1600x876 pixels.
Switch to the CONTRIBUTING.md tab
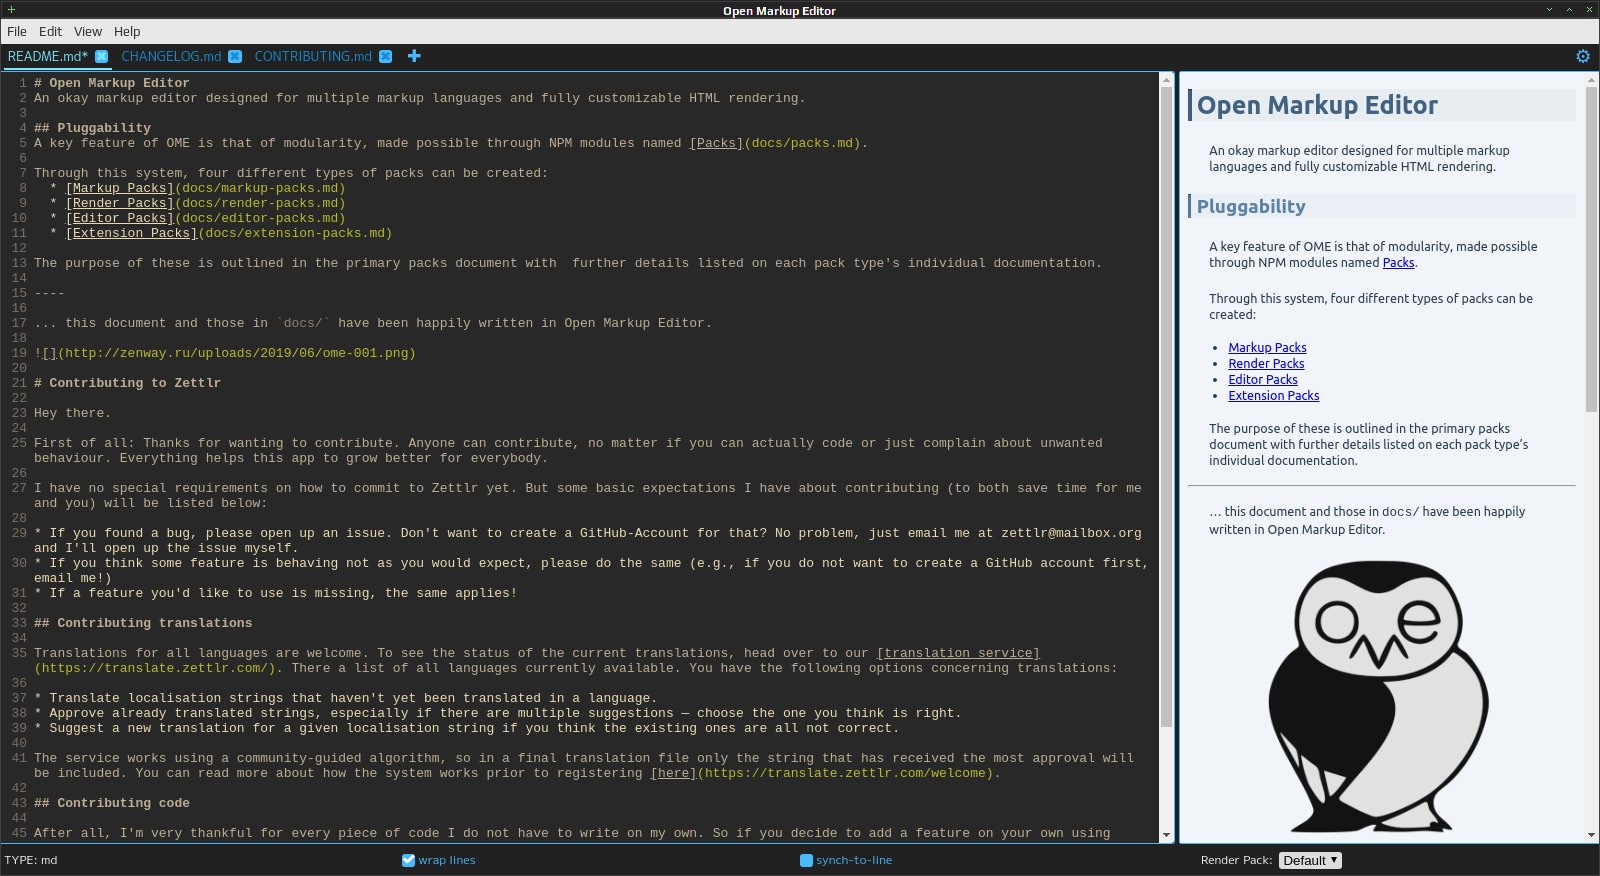[313, 57]
